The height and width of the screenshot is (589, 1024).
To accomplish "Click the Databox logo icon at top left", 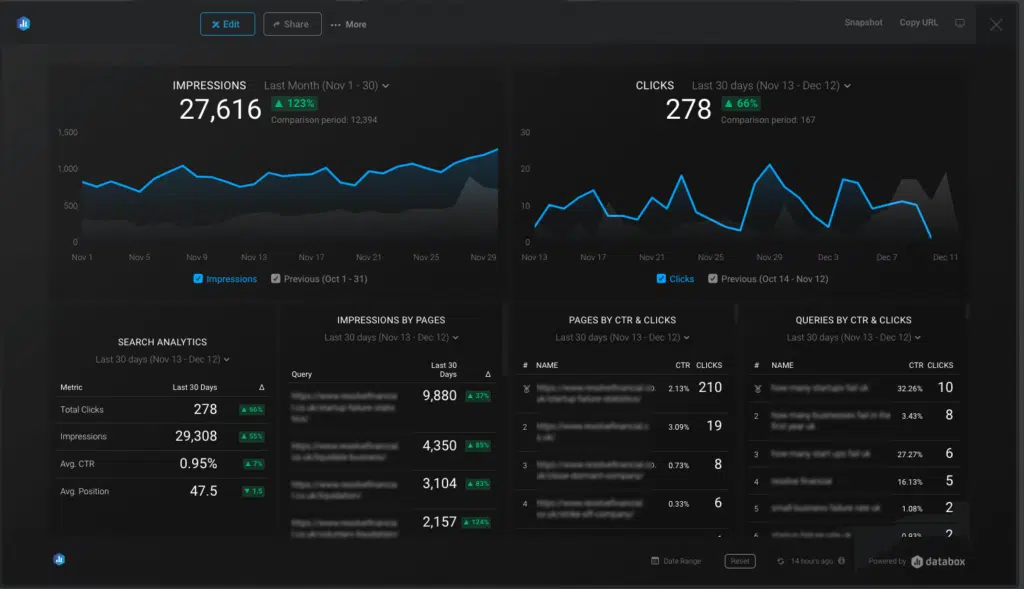I will click(24, 24).
